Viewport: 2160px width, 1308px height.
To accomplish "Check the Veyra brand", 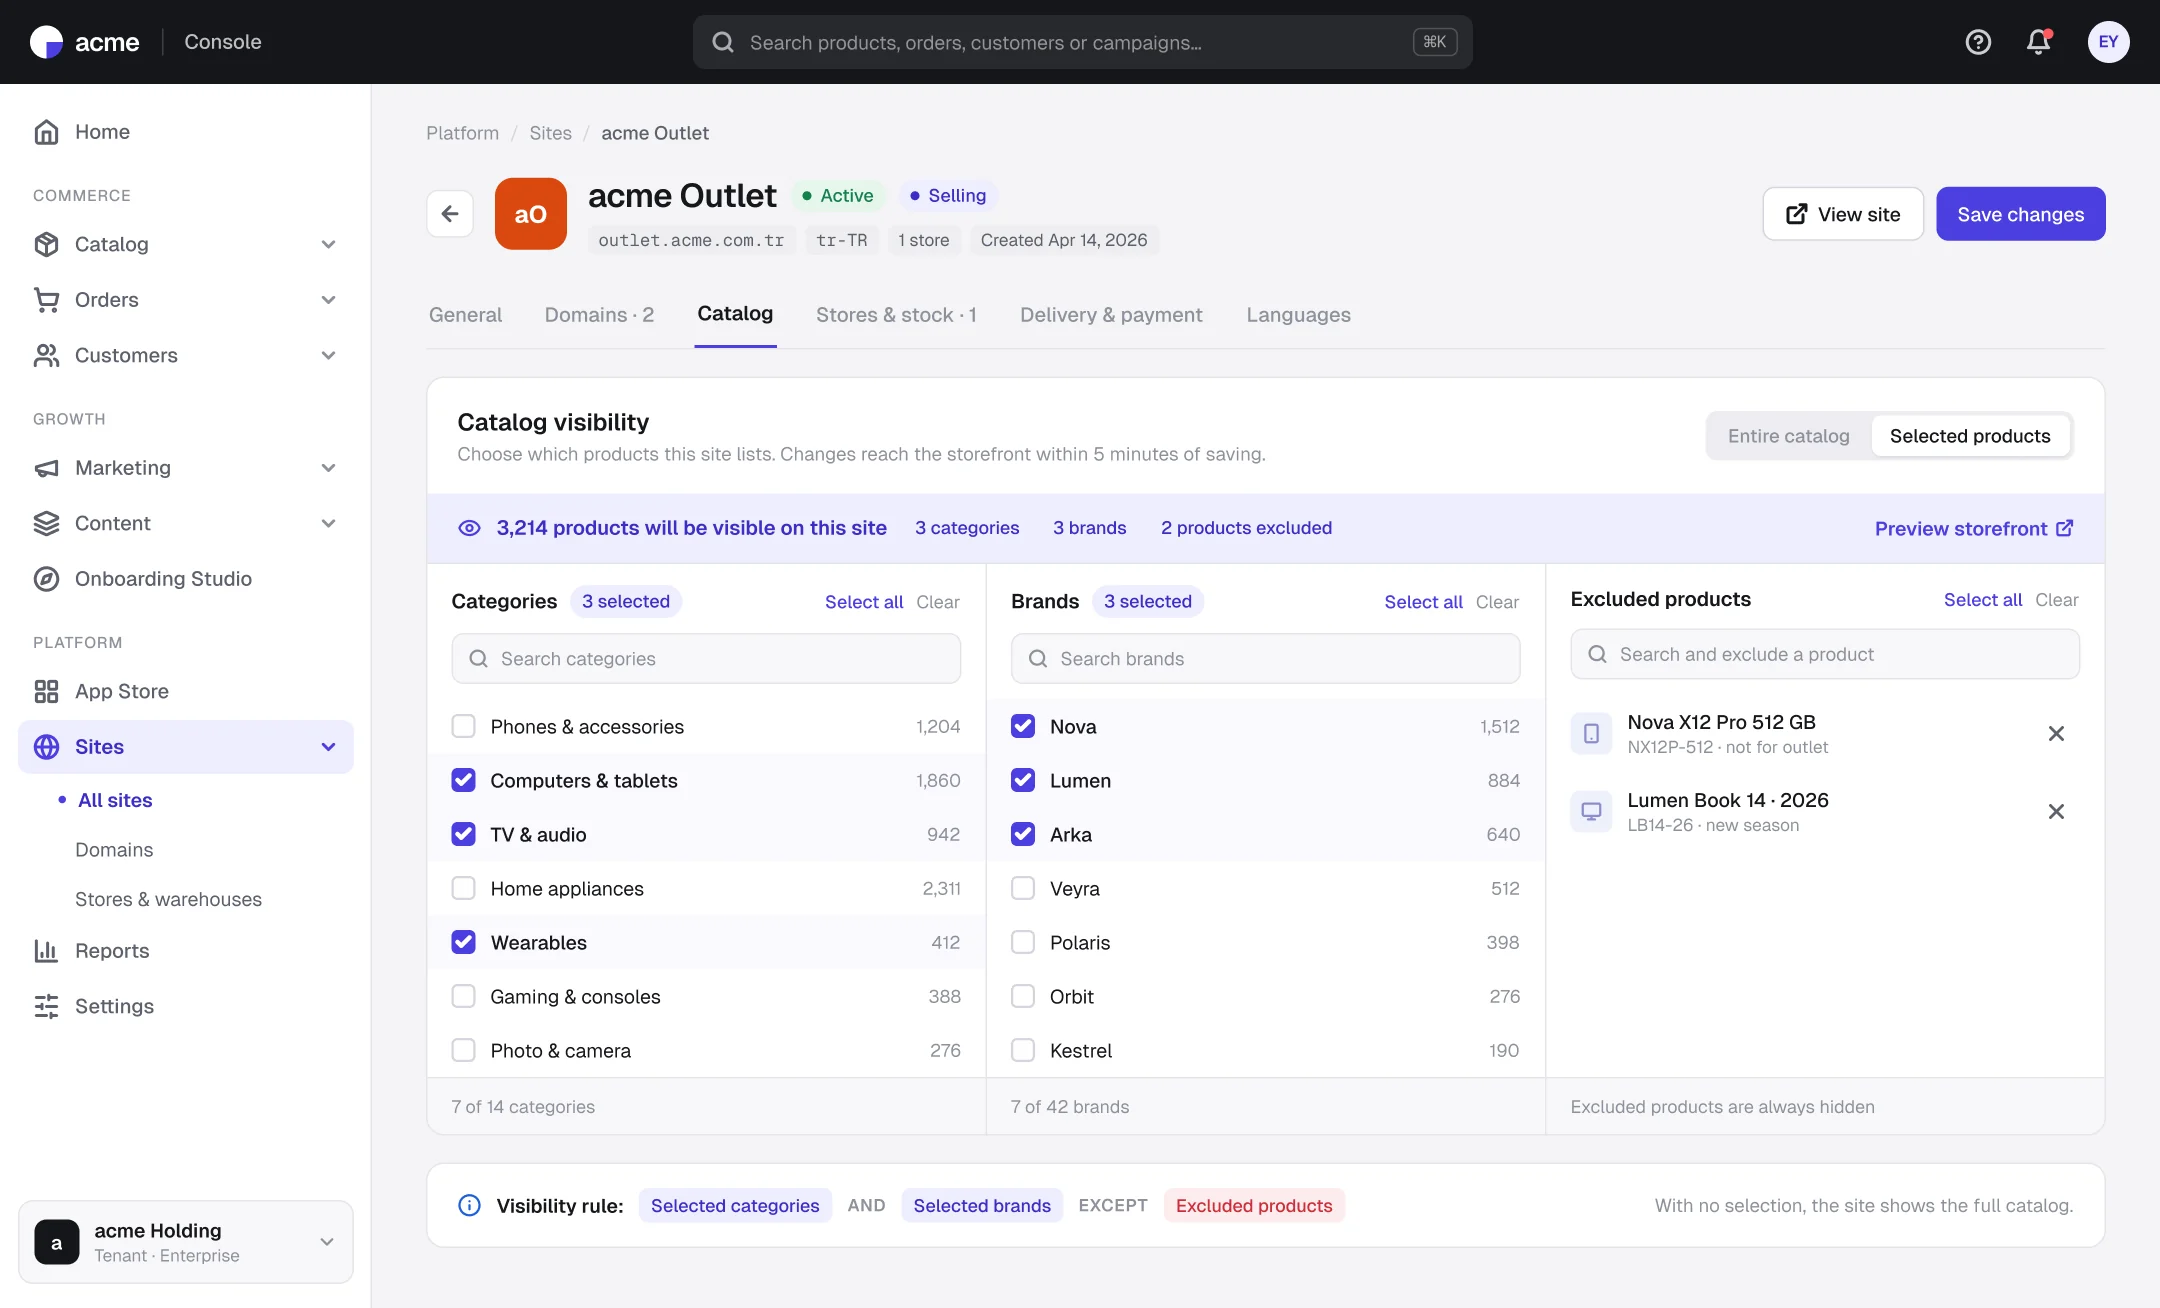I will pyautogui.click(x=1023, y=888).
